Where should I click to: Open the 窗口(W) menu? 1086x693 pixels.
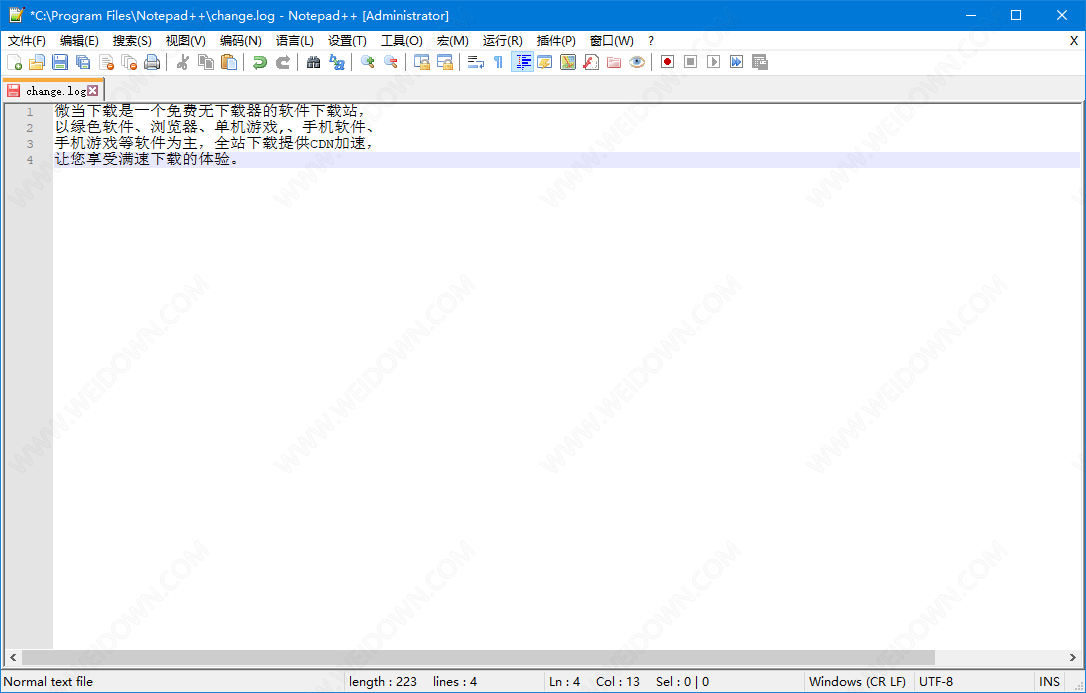[x=612, y=41]
